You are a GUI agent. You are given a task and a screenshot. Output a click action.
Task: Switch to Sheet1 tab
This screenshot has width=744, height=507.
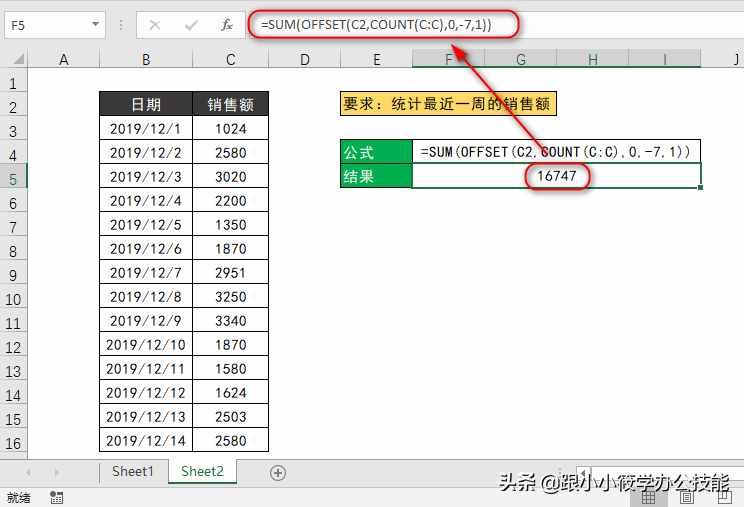point(133,471)
